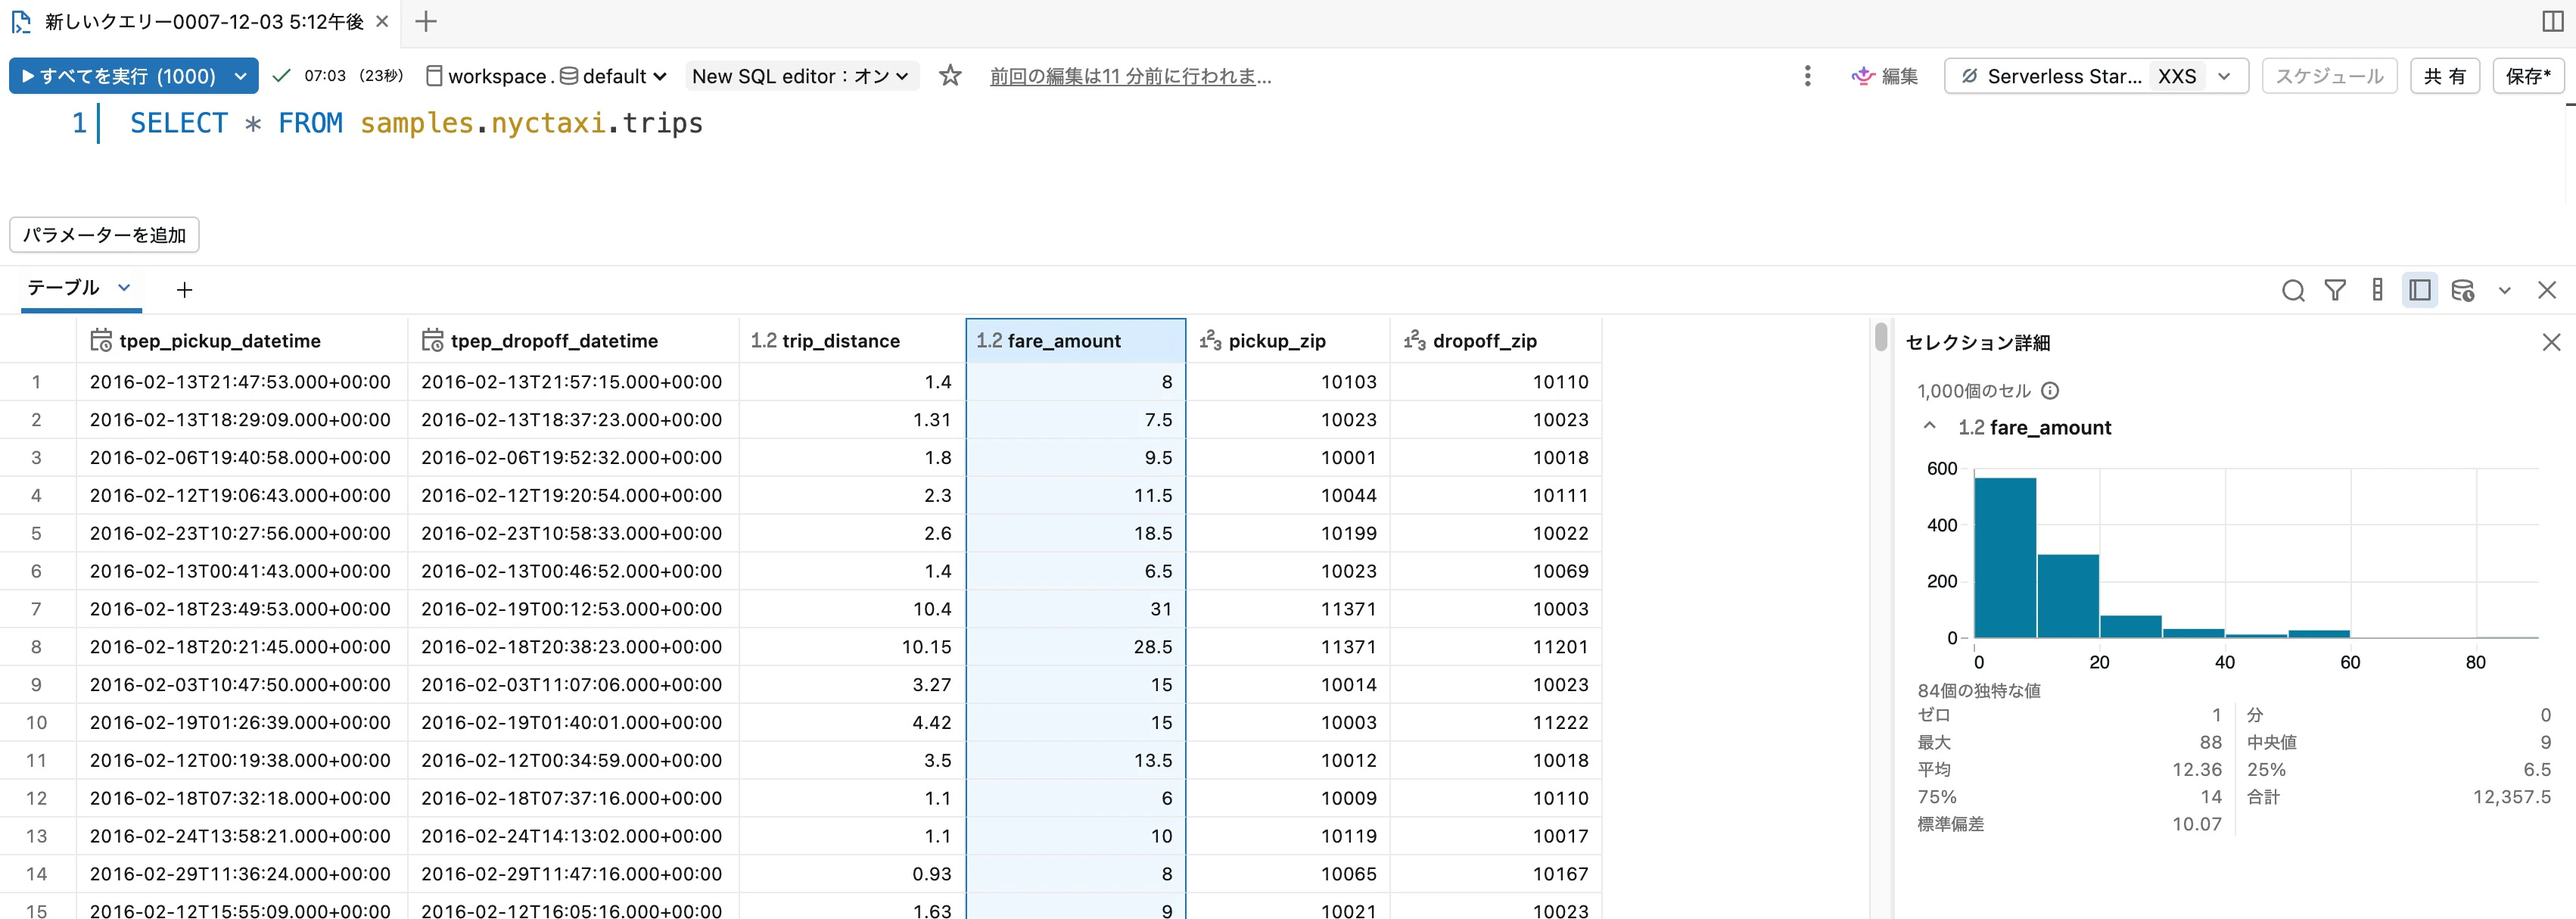Run all with すべてを実行 (1000) button
2576x919 pixels.
coord(117,76)
